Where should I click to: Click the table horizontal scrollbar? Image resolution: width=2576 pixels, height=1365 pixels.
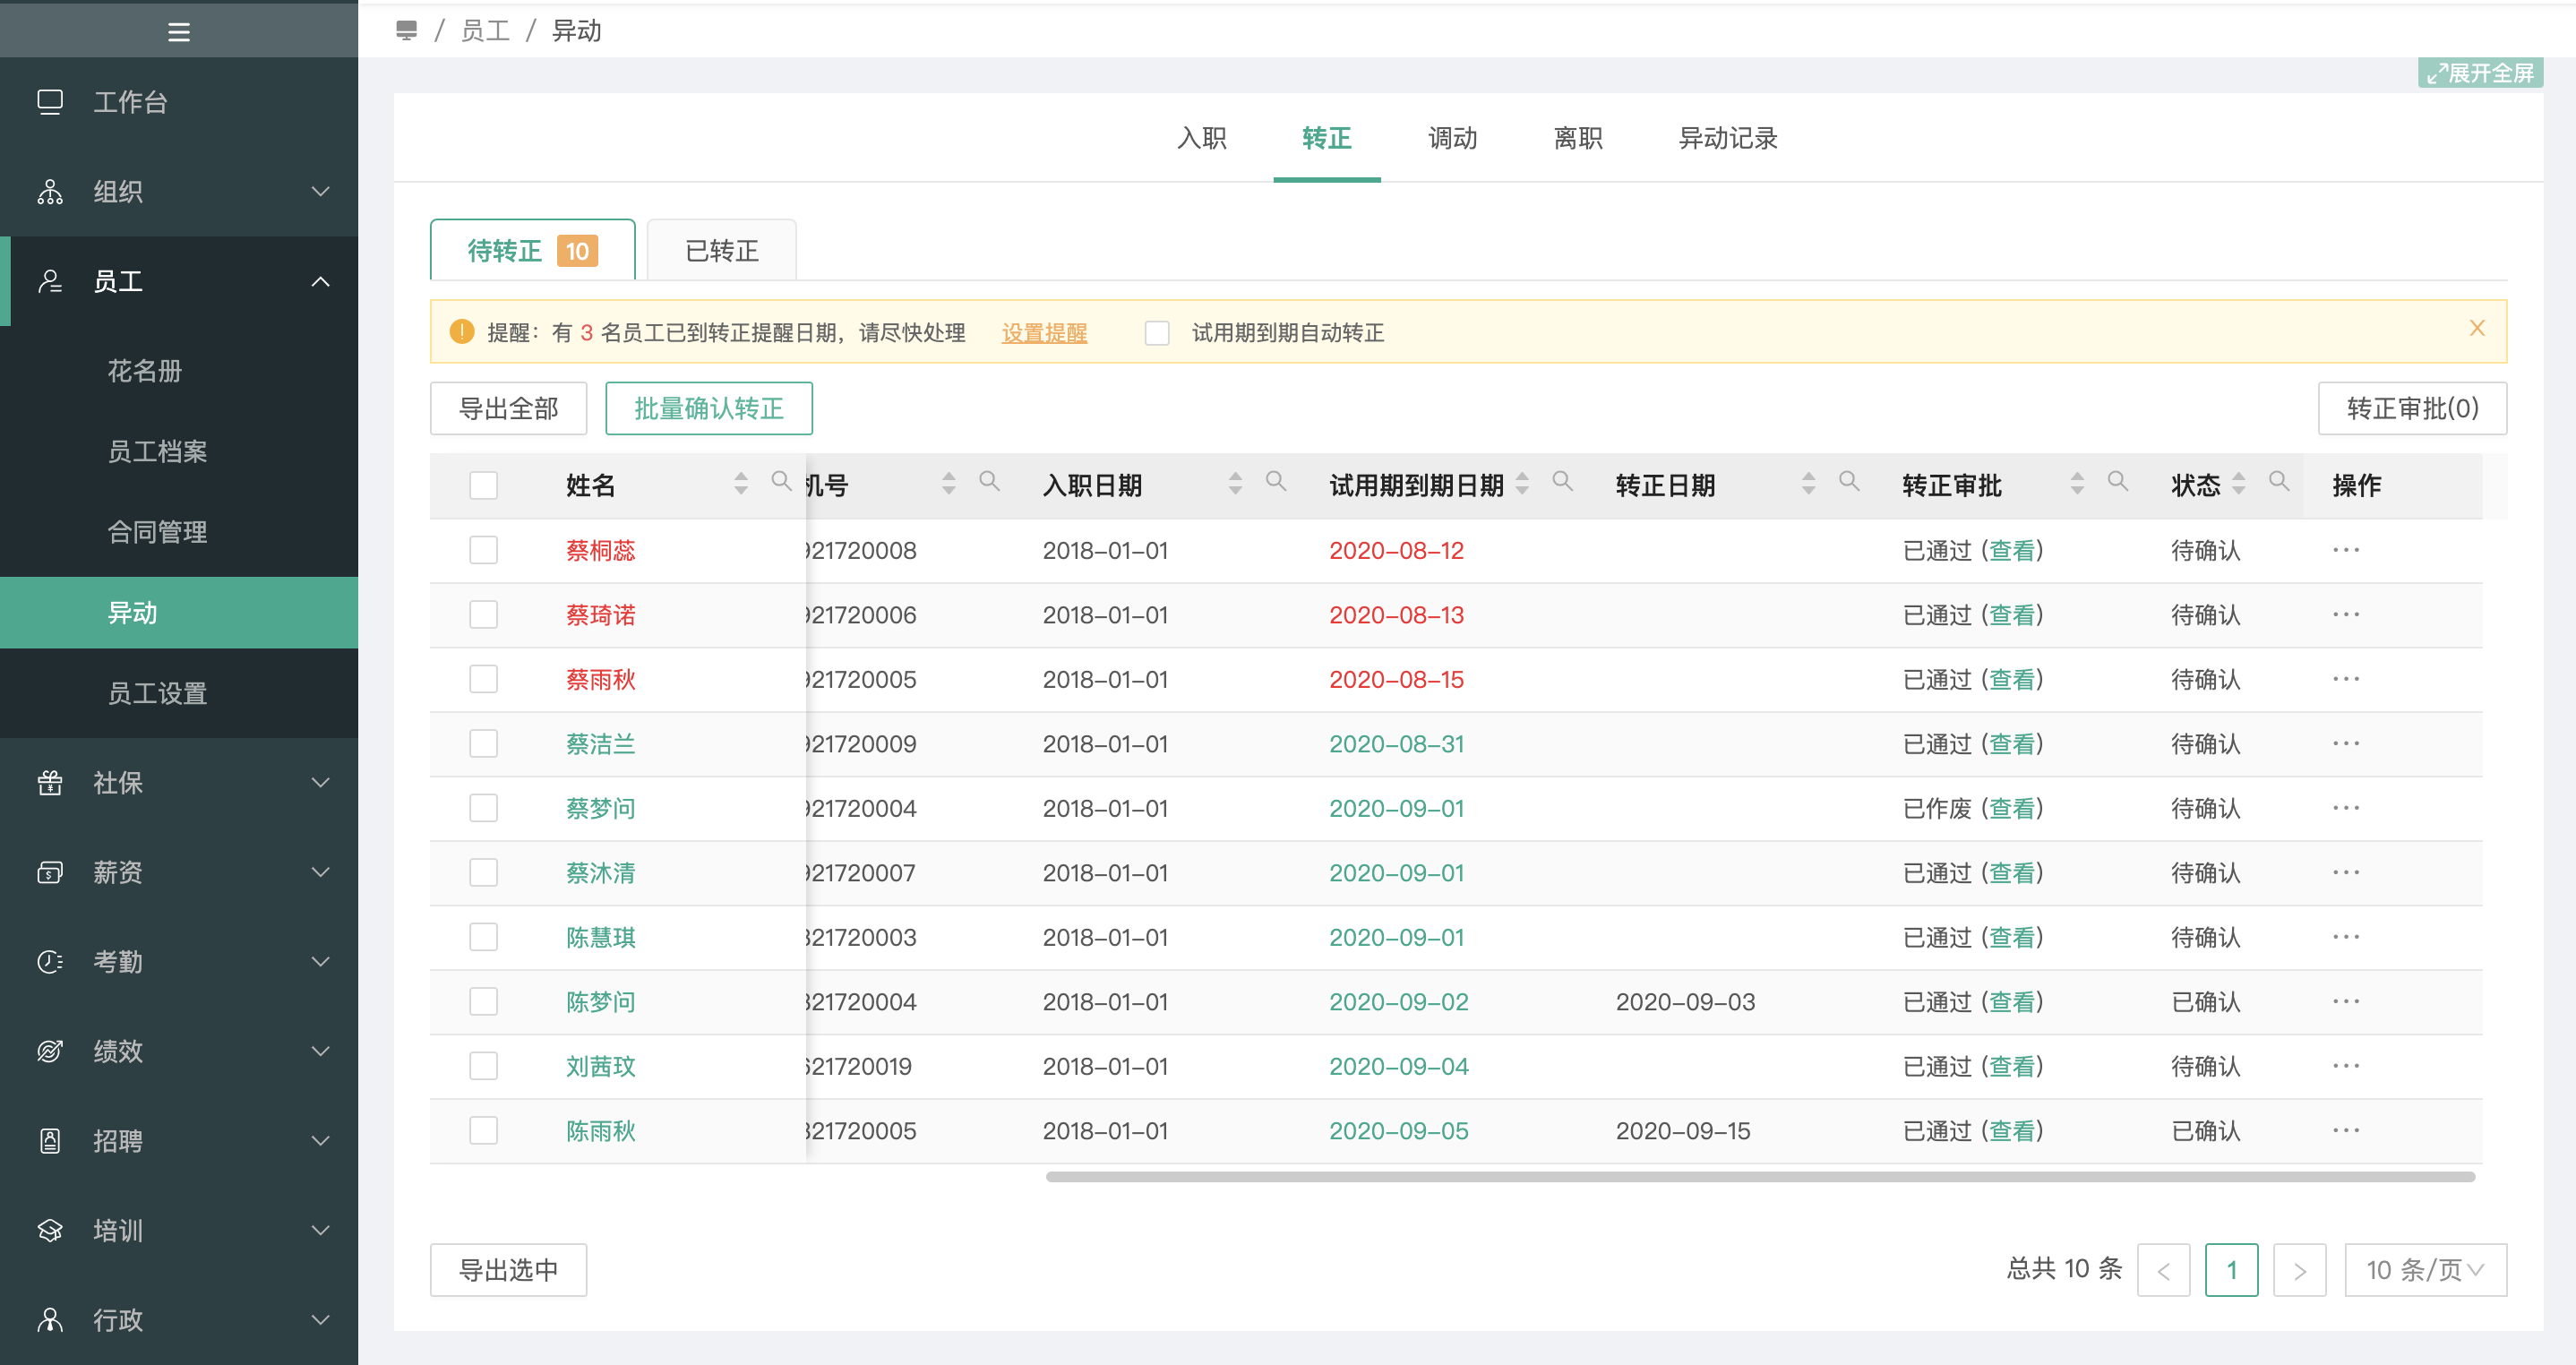[1760, 1177]
